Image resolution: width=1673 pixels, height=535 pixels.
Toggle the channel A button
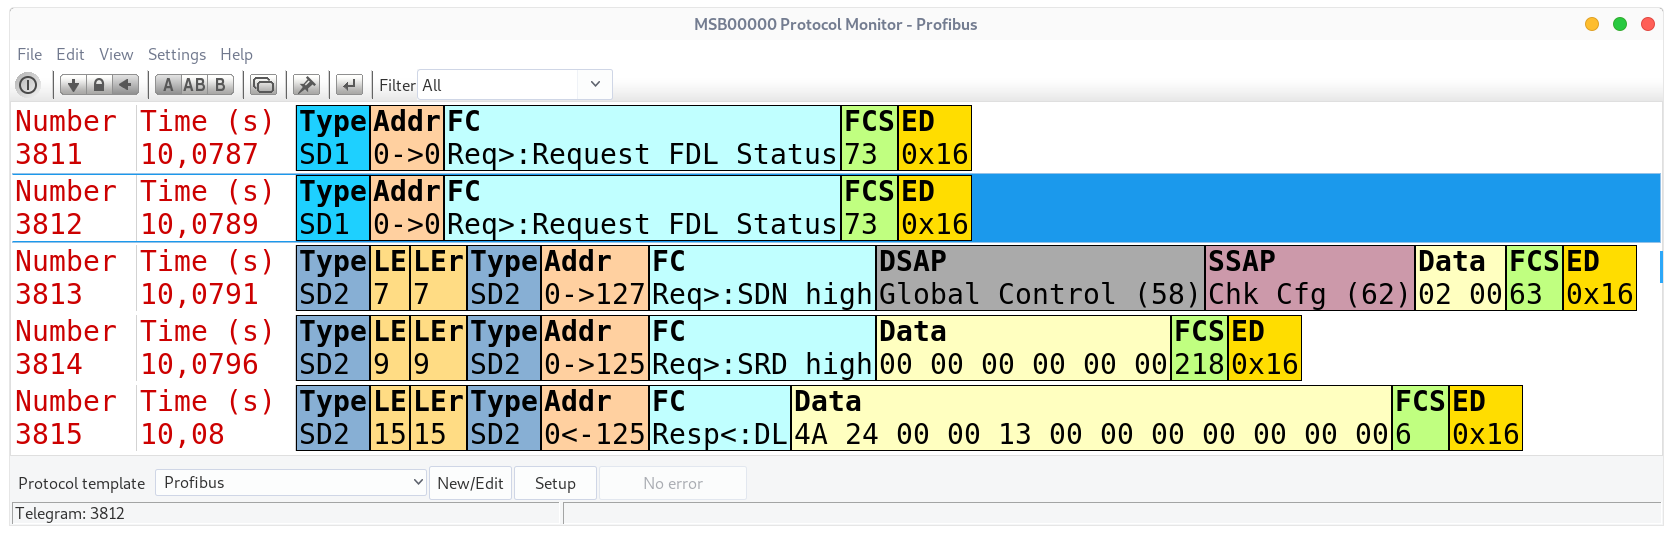tap(168, 85)
